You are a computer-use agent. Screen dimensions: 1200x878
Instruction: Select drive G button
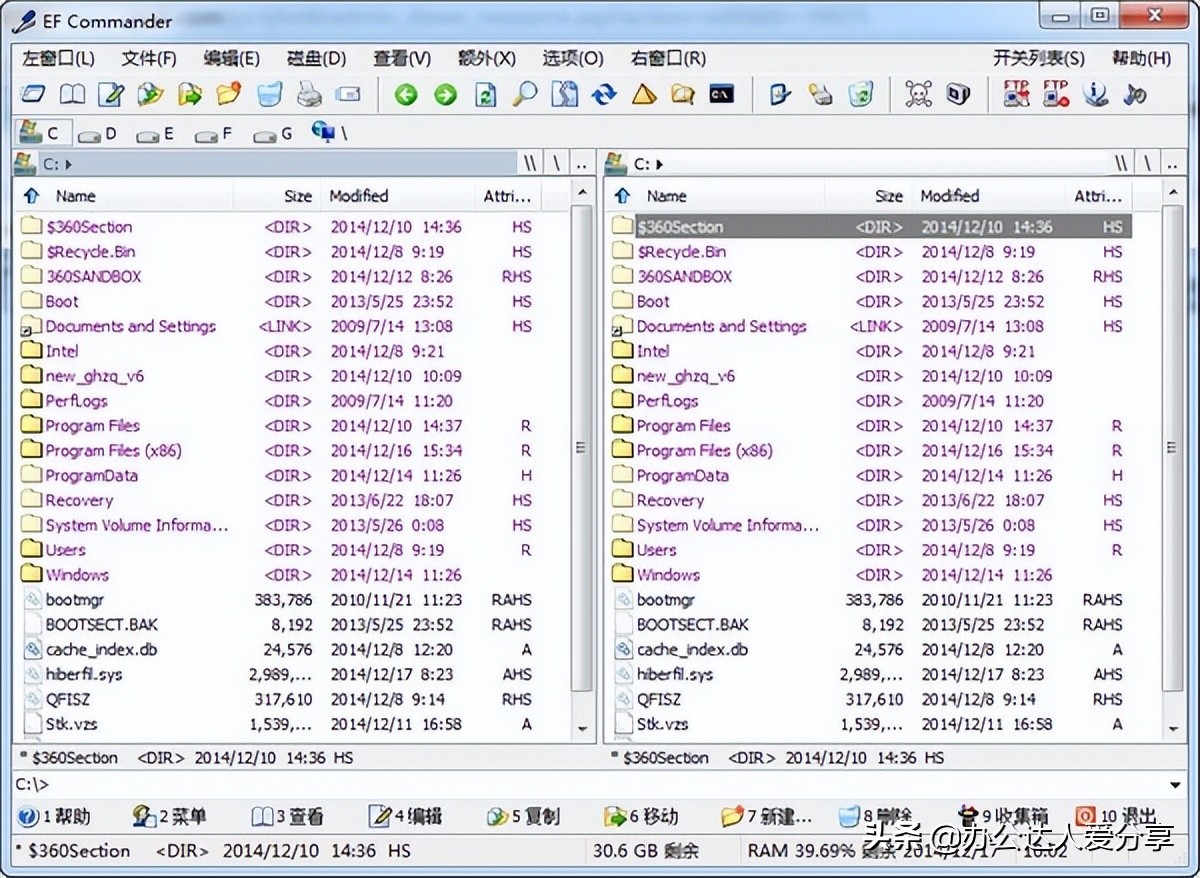(272, 133)
